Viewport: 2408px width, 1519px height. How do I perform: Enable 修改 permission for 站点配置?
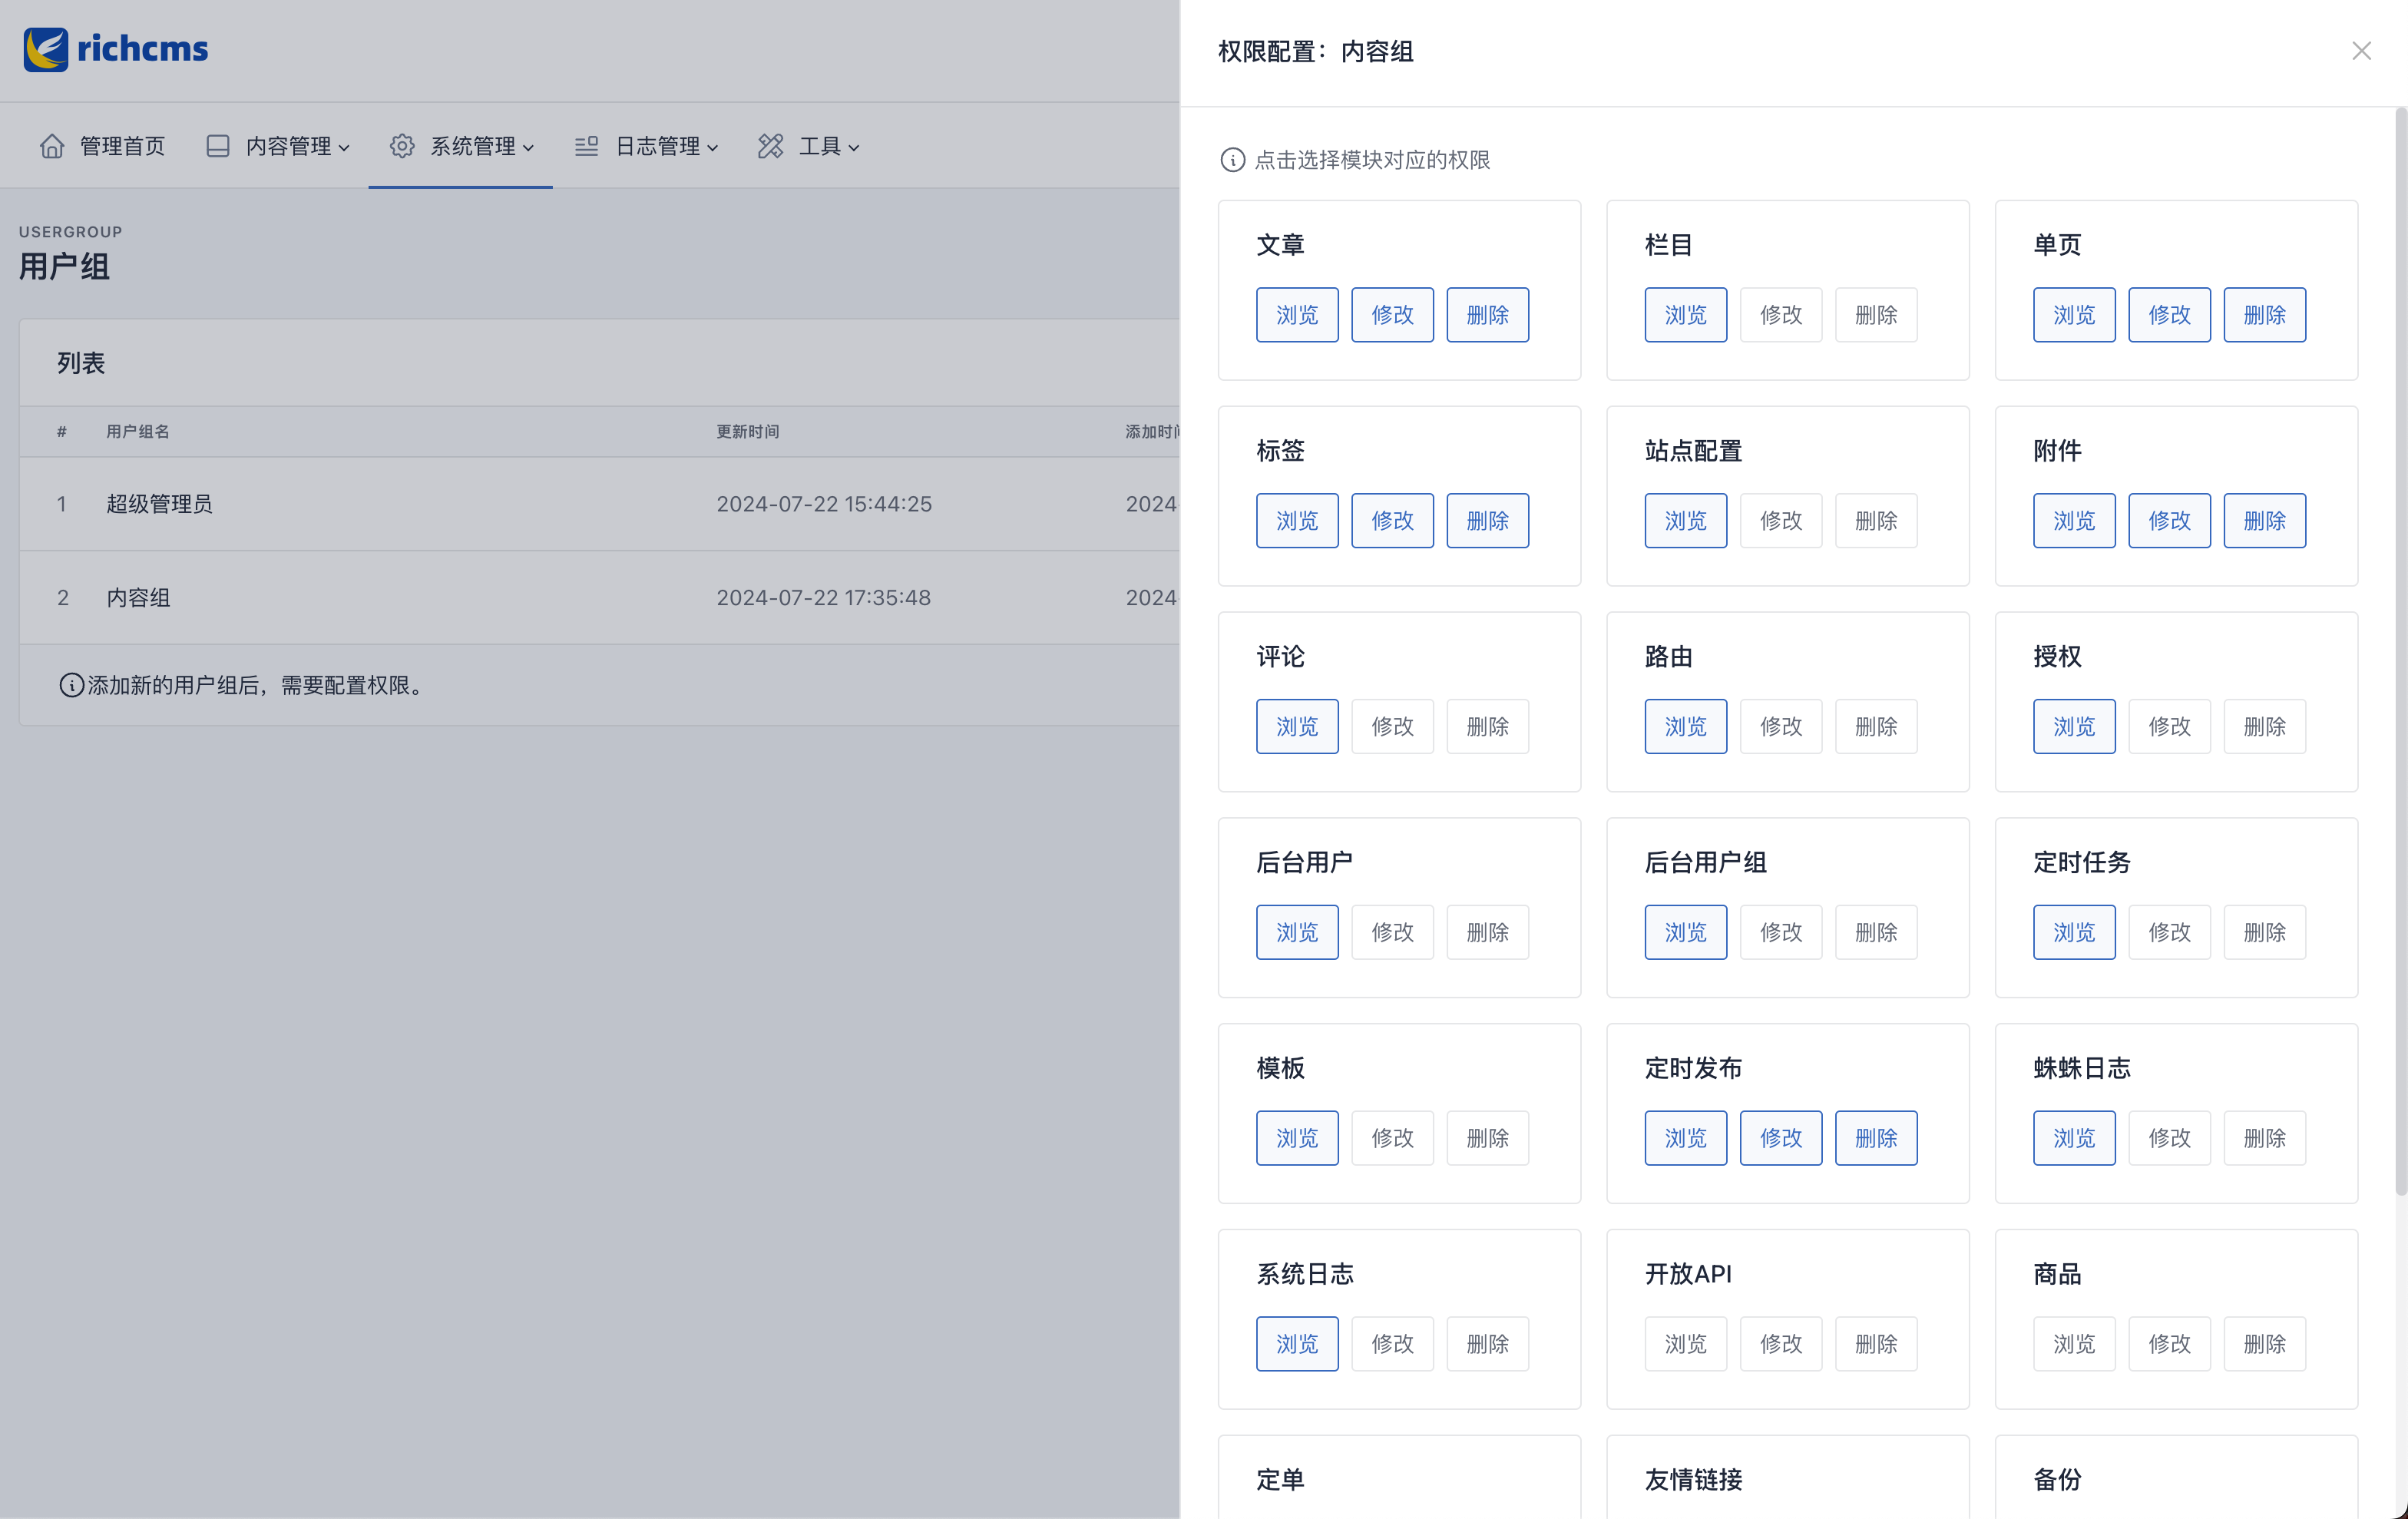click(x=1780, y=521)
